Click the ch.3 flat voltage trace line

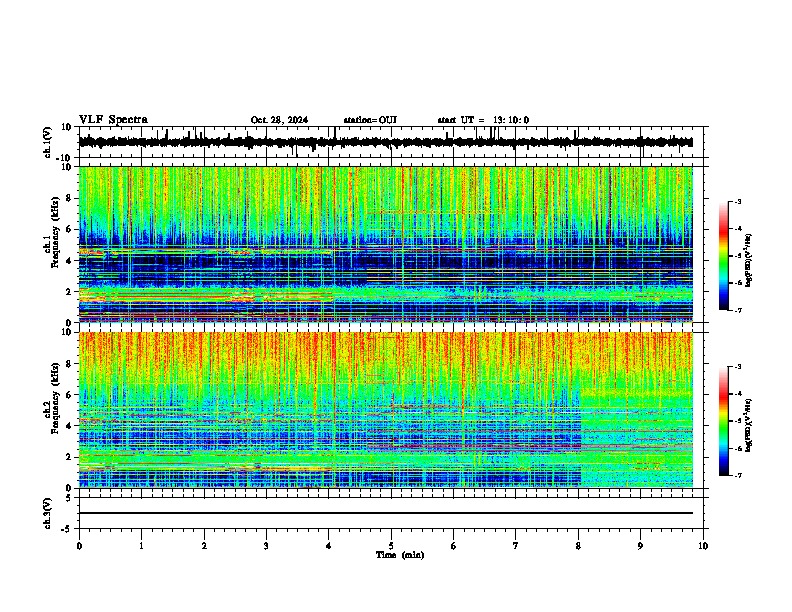pyautogui.click(x=386, y=513)
